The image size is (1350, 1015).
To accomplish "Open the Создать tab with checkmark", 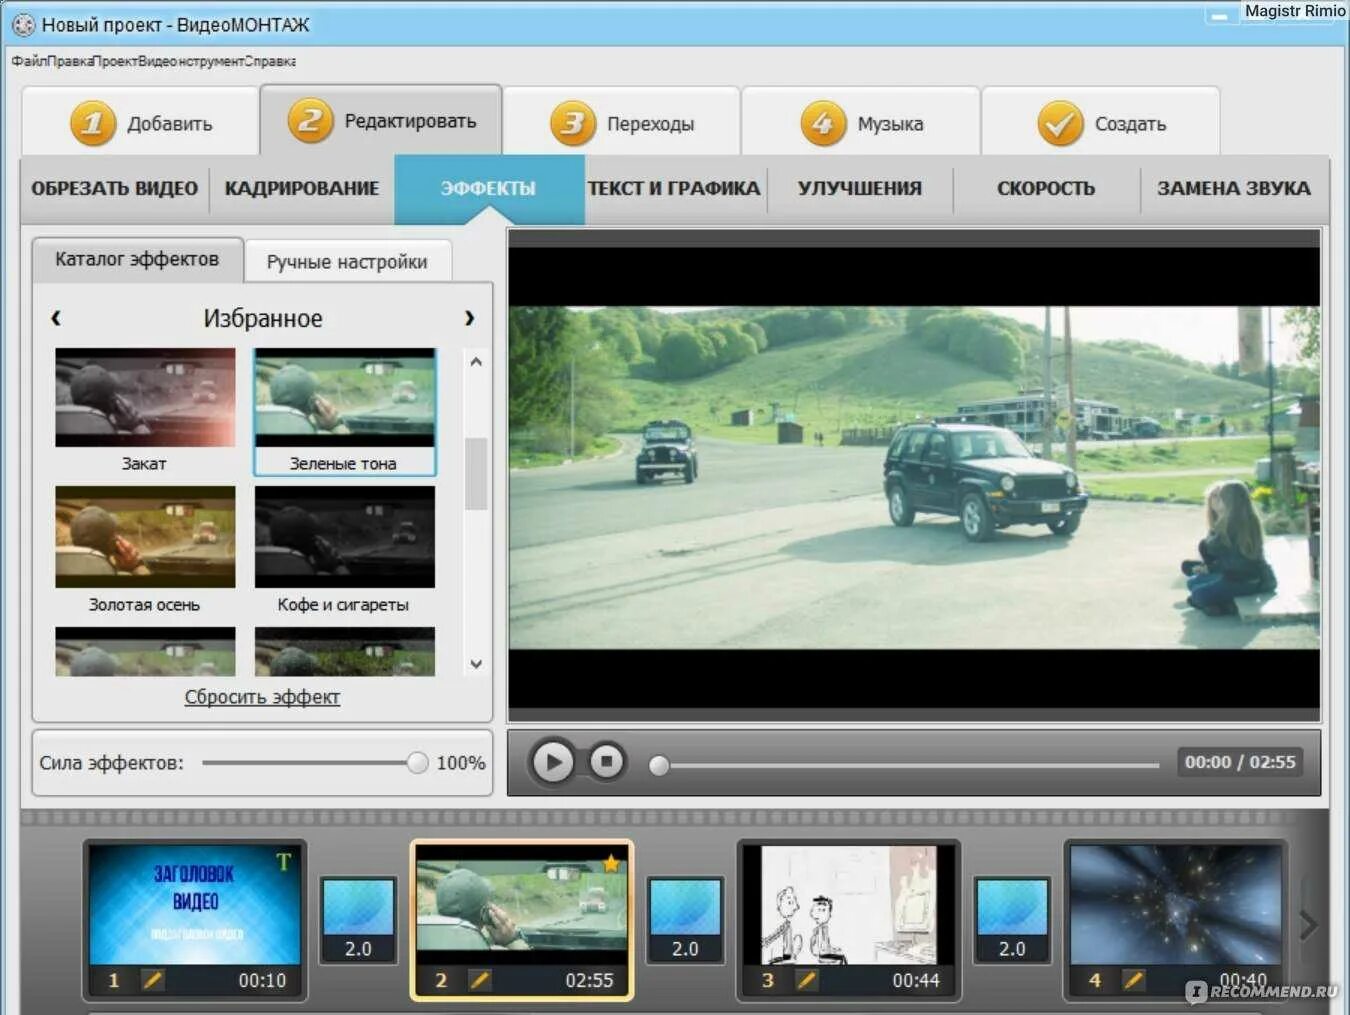I will tap(1101, 122).
